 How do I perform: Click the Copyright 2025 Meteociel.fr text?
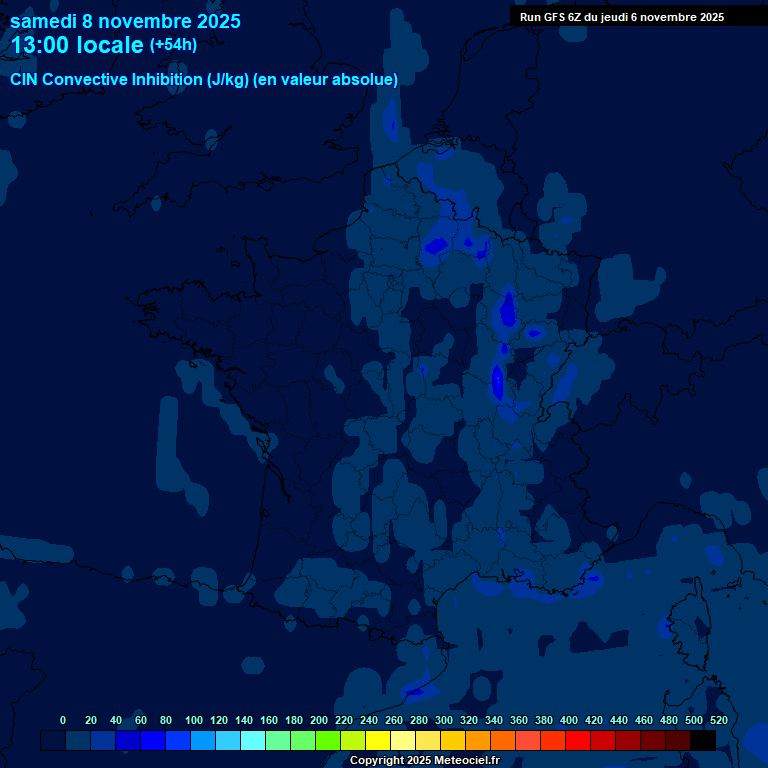pos(424,761)
